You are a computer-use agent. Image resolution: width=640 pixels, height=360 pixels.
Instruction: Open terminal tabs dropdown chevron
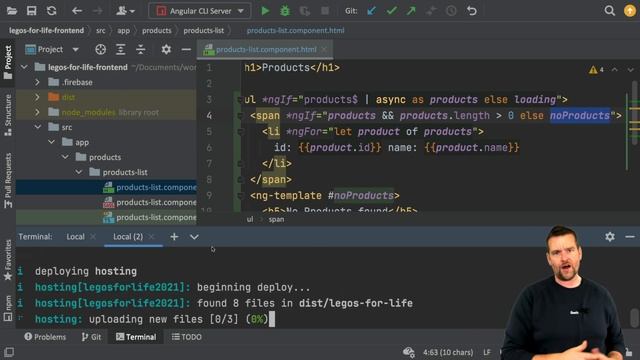pyautogui.click(x=194, y=237)
